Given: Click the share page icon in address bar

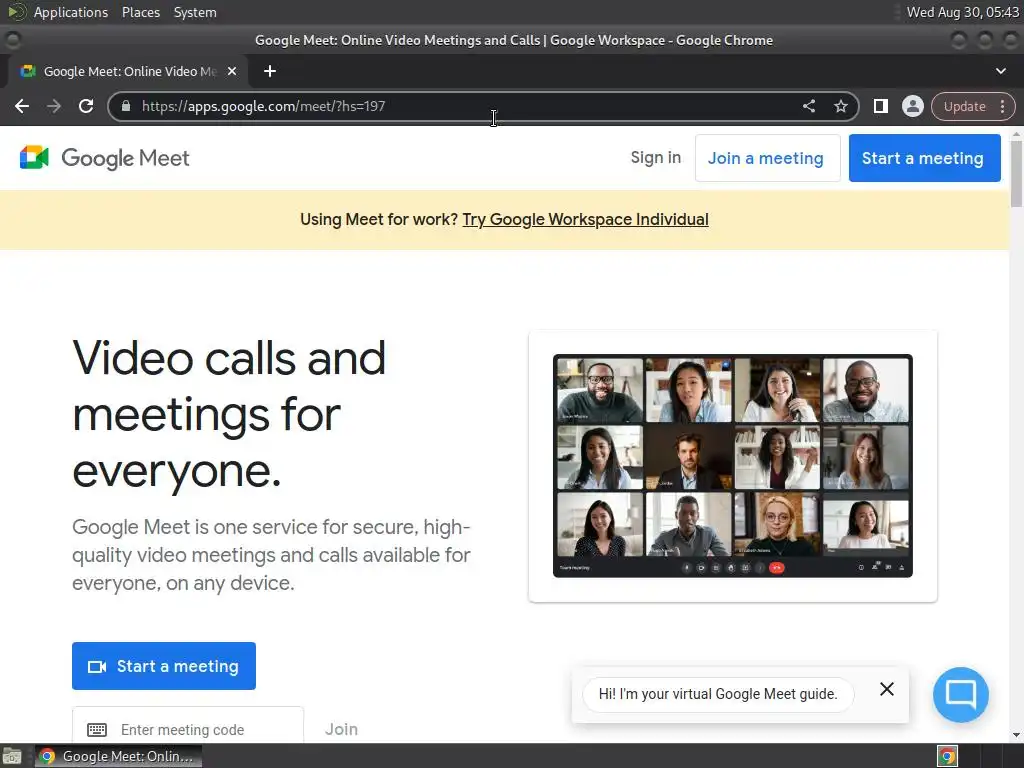Looking at the screenshot, I should click(808, 106).
